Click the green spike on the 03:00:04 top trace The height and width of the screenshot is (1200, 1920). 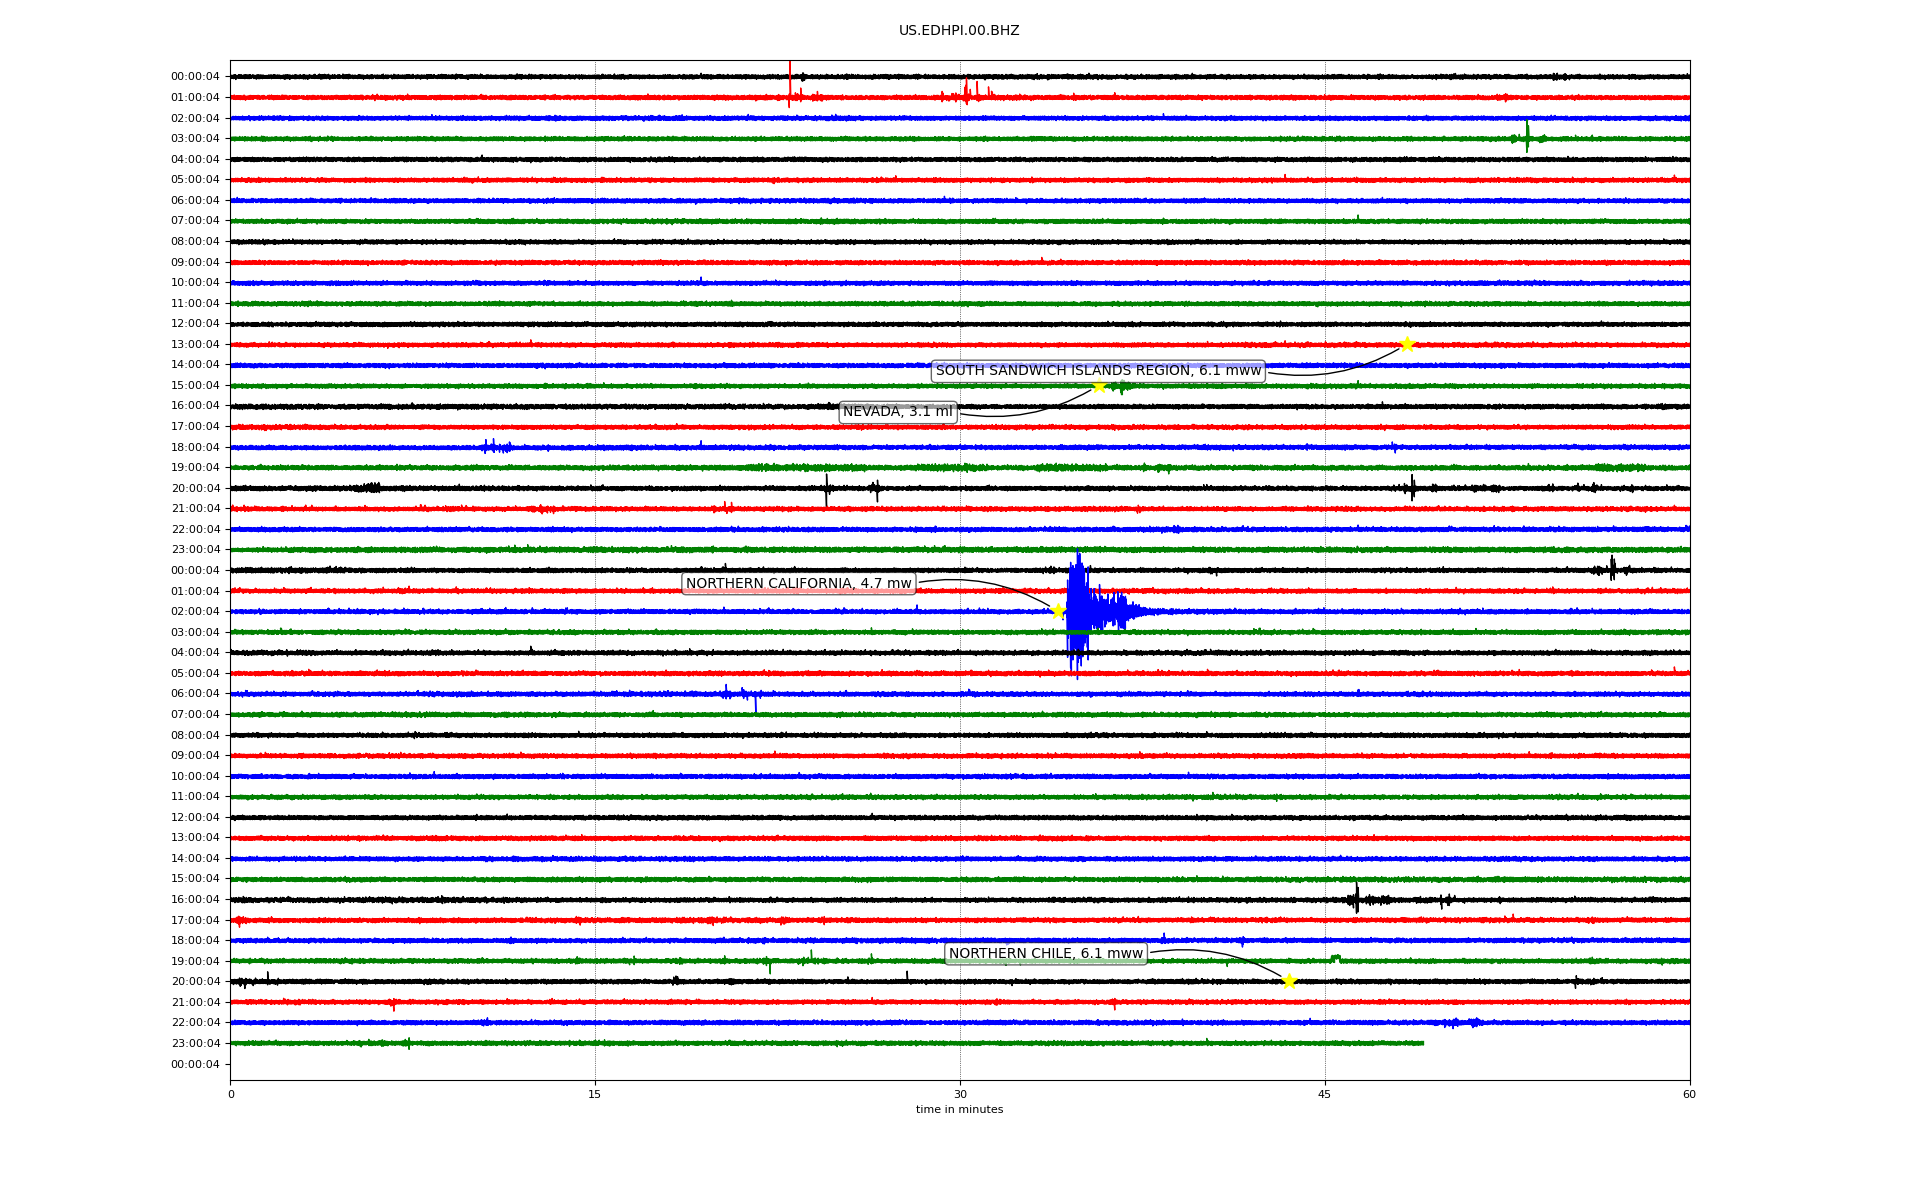point(1527,137)
